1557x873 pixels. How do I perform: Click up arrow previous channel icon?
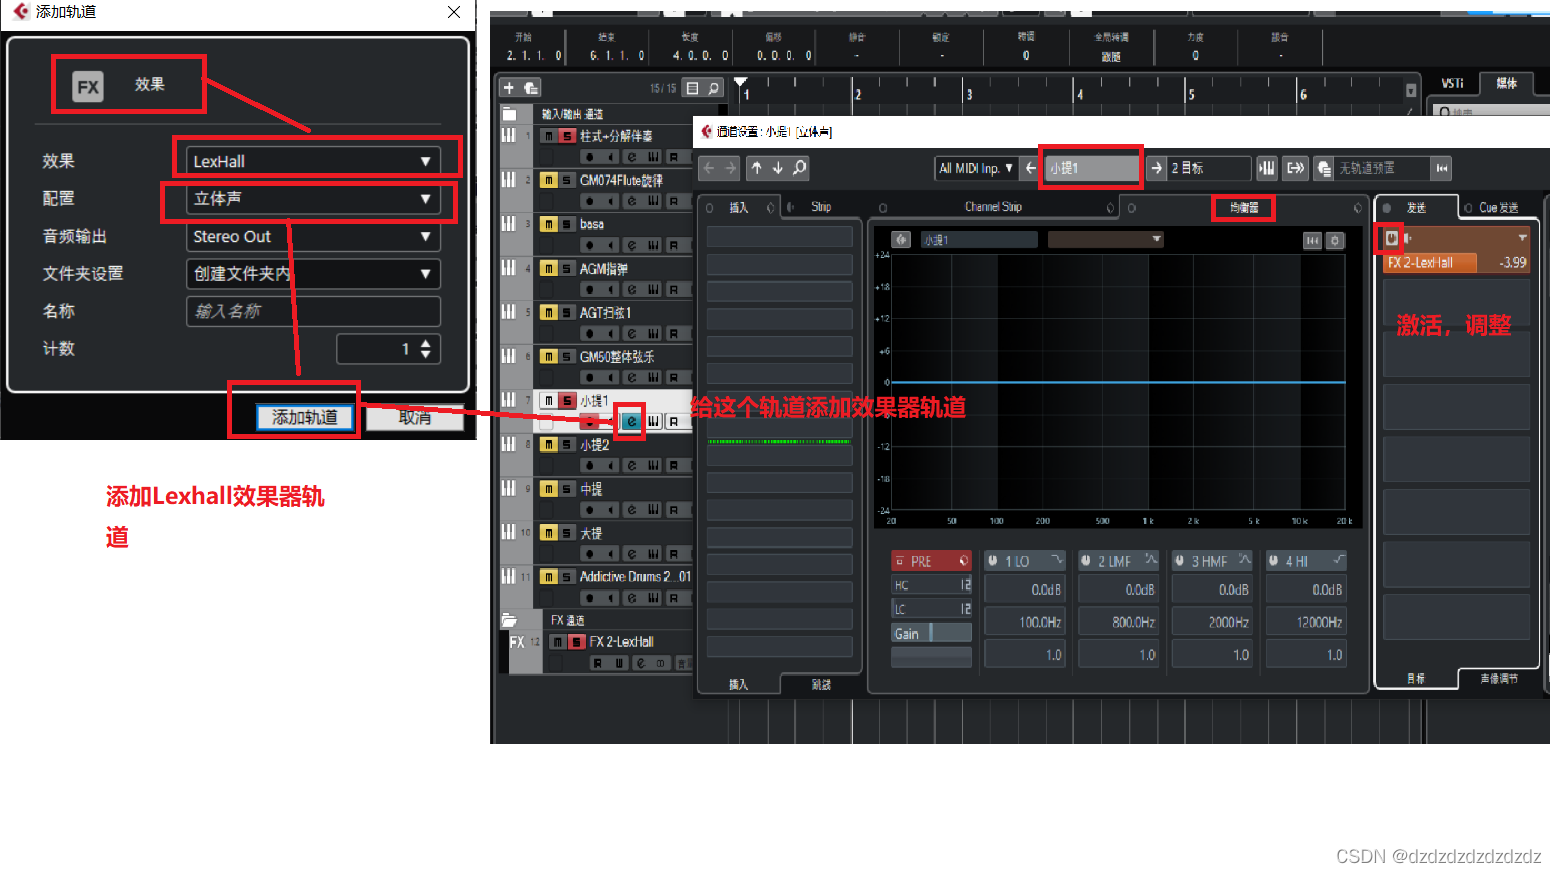pos(756,168)
